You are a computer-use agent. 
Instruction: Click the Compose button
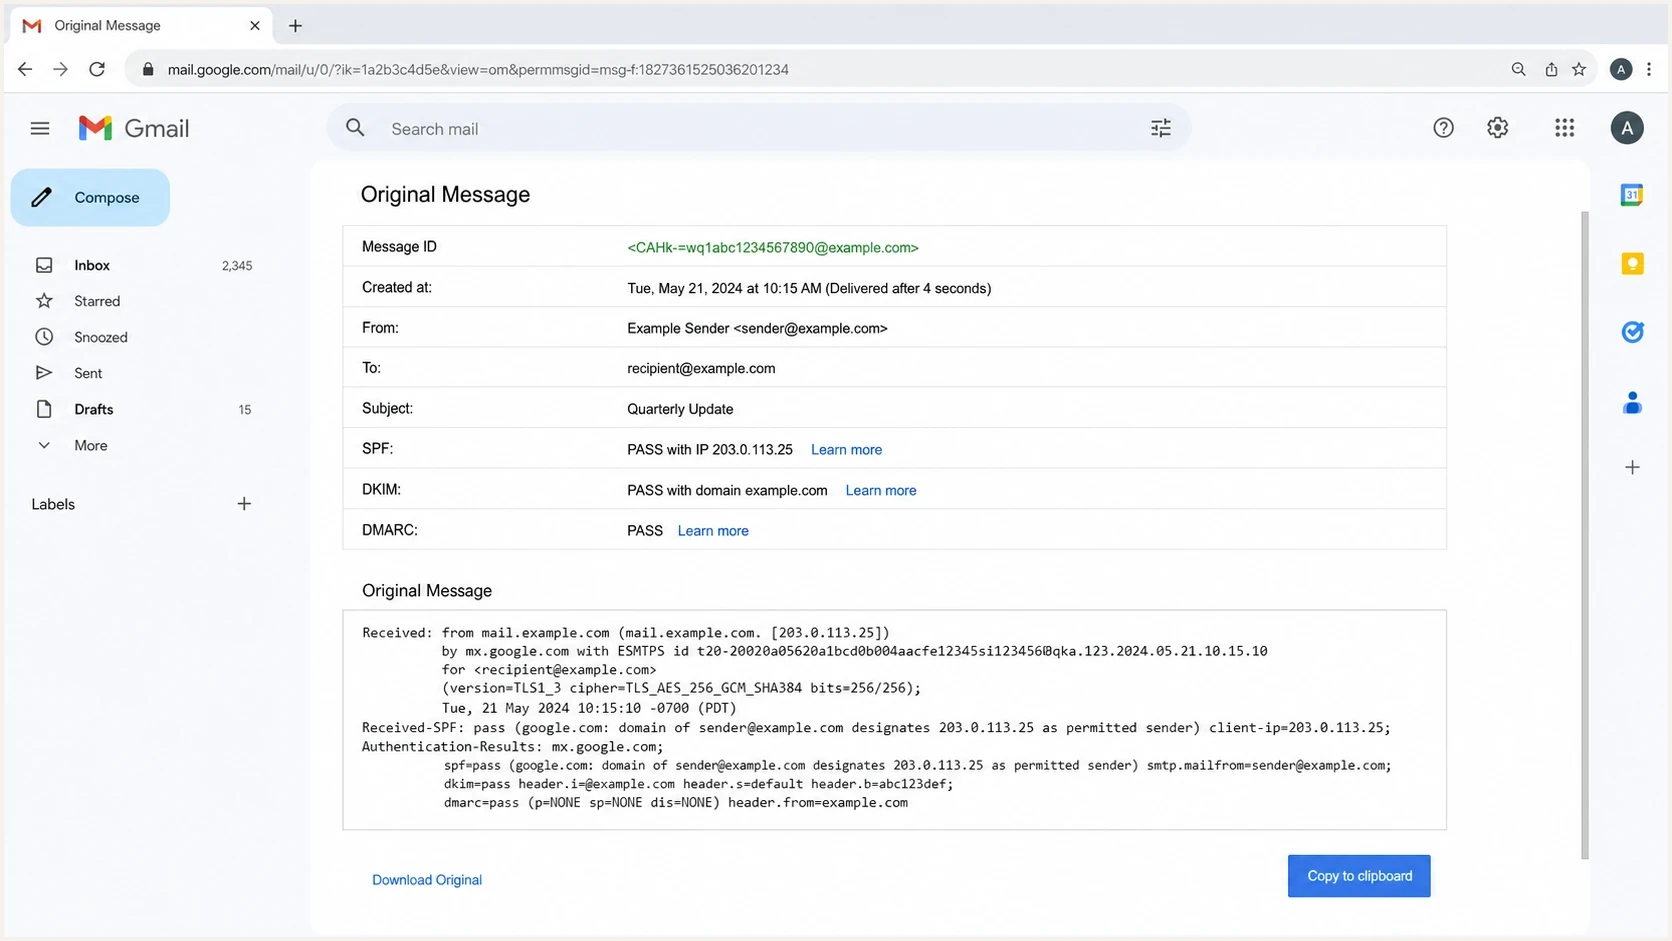click(x=90, y=198)
